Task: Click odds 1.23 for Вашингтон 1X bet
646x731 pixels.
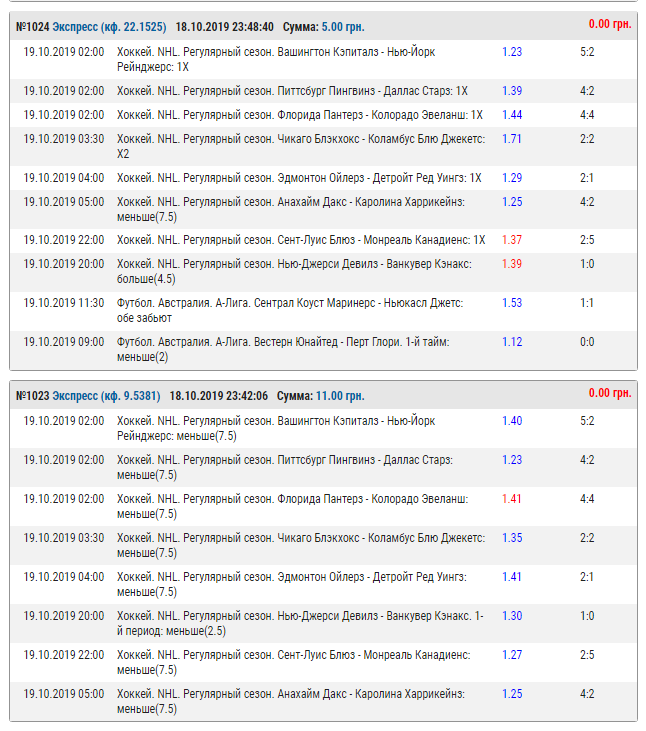Action: coord(512,52)
